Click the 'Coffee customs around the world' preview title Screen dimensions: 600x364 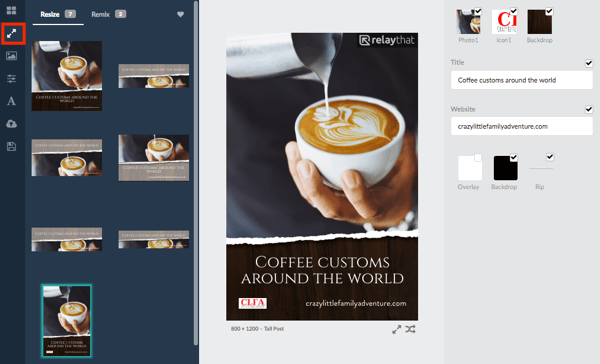pyautogui.click(x=322, y=270)
